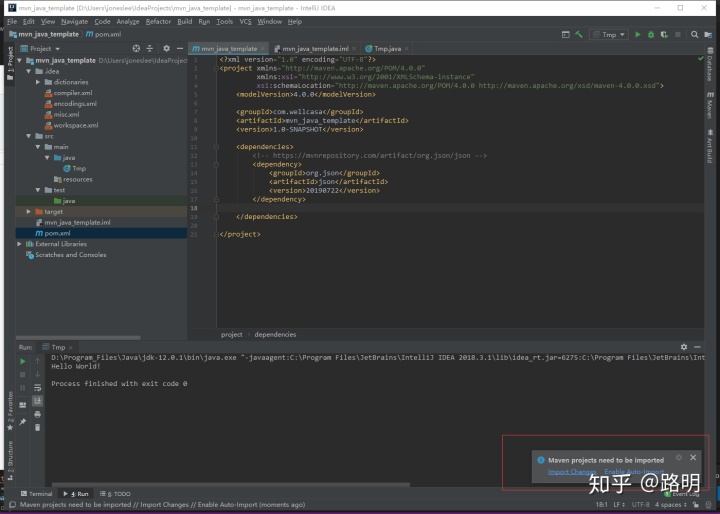Open indent settings 4 spaces in status bar

[x=671, y=504]
